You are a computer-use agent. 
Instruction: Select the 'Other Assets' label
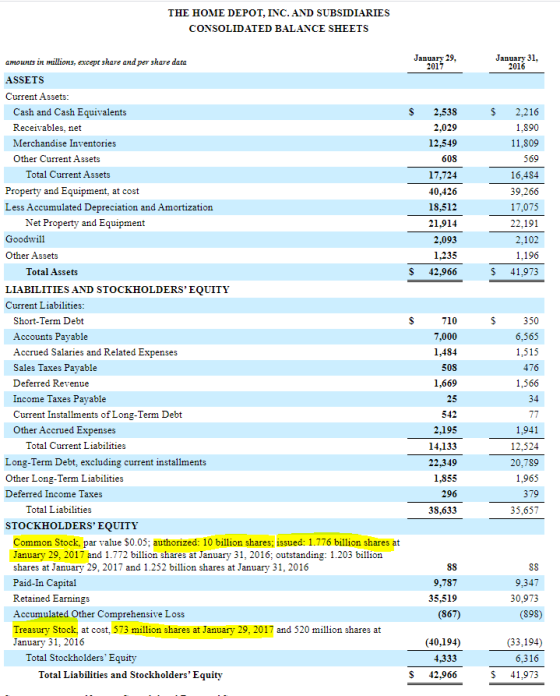point(32,256)
